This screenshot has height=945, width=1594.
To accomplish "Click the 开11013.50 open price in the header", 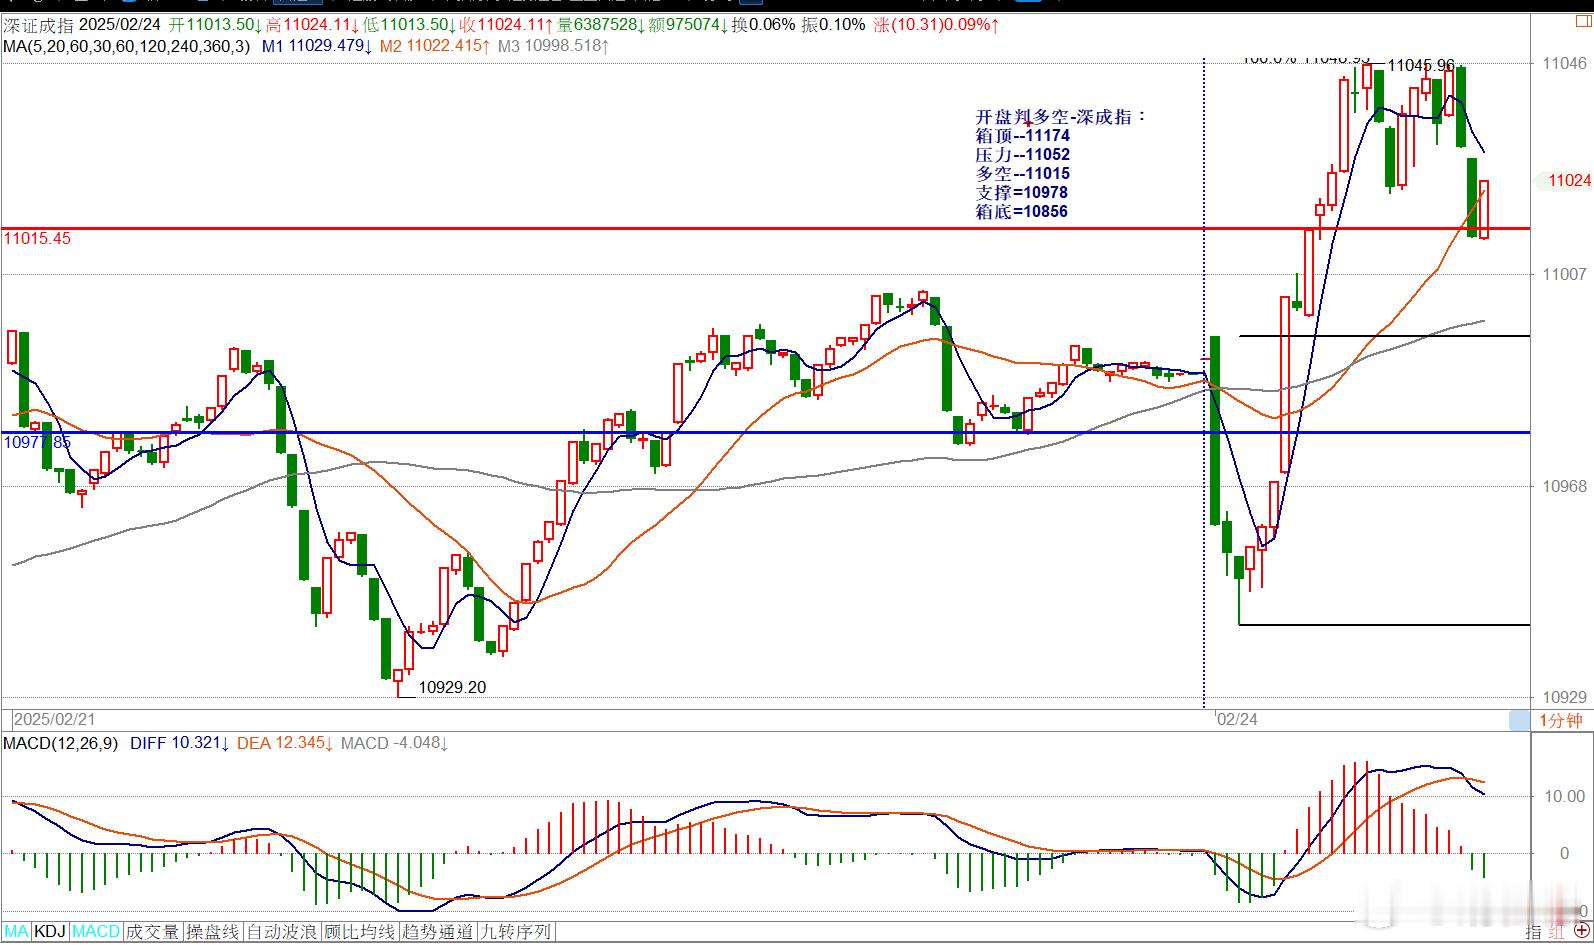I will [x=216, y=24].
